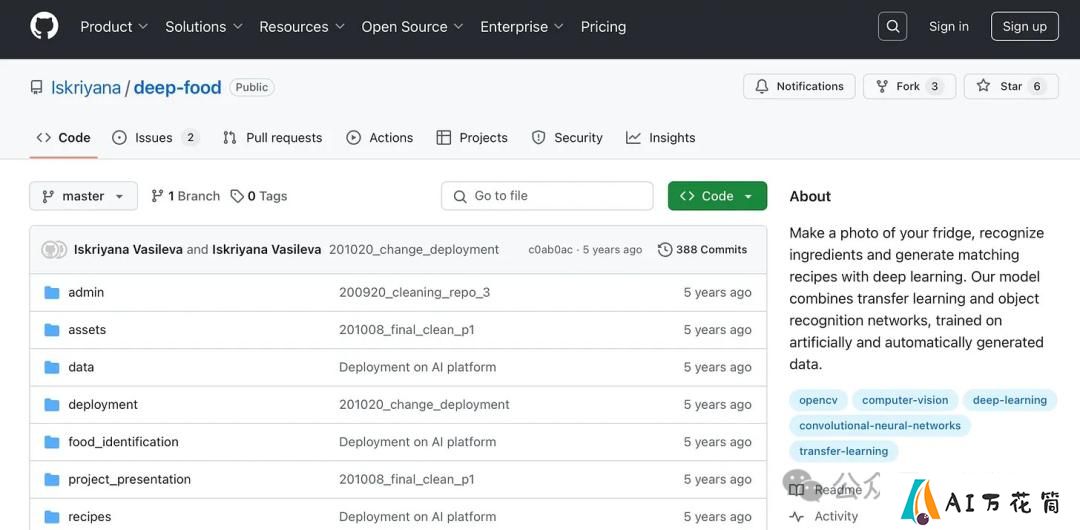The height and width of the screenshot is (530, 1080).
Task: Expand the Product menu
Action: click(x=114, y=26)
